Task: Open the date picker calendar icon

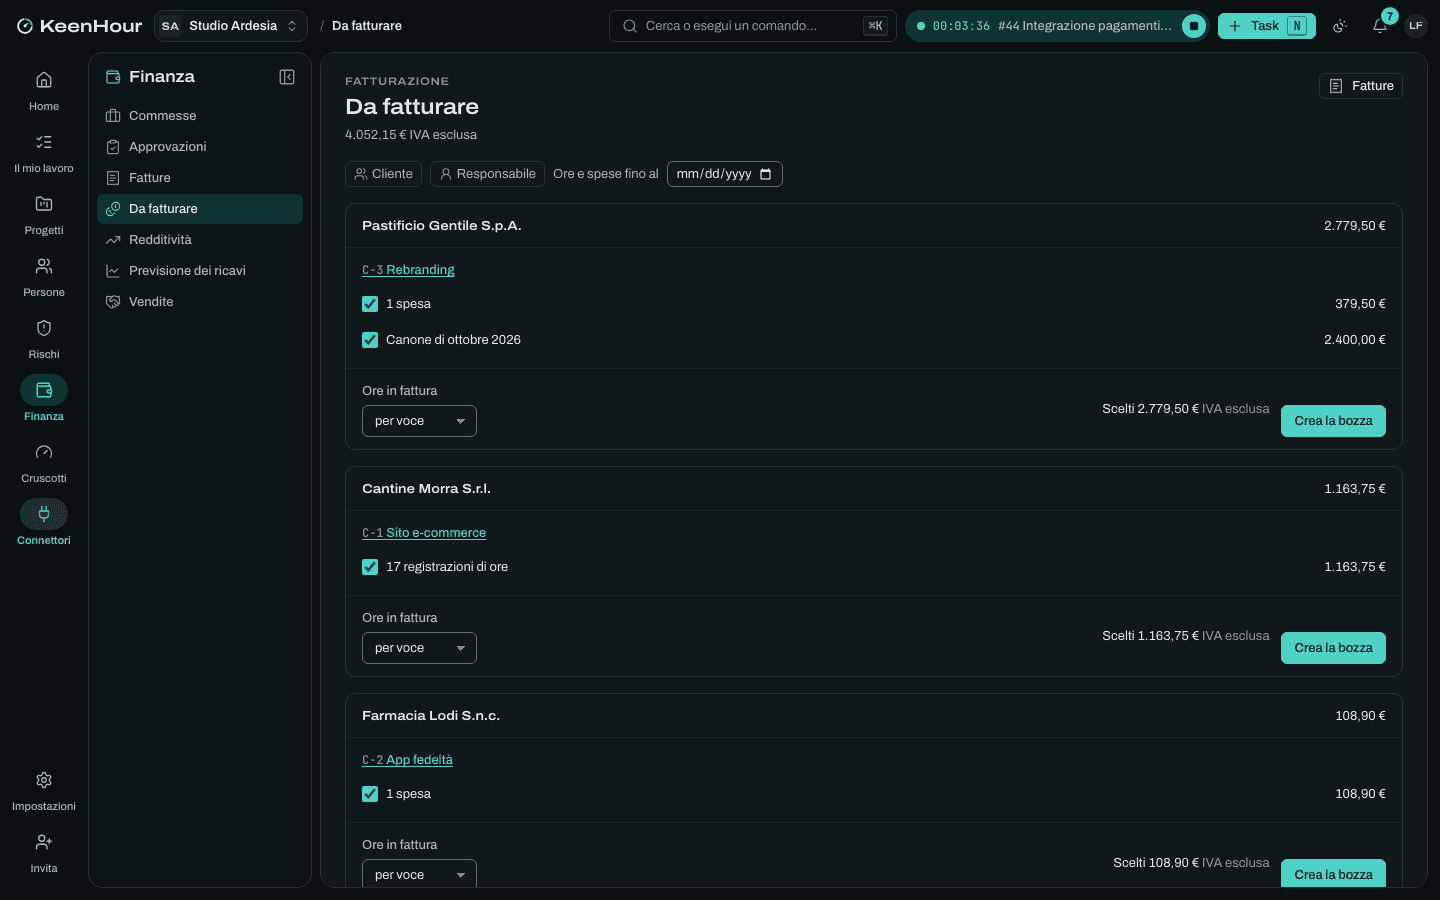Action: click(x=766, y=174)
